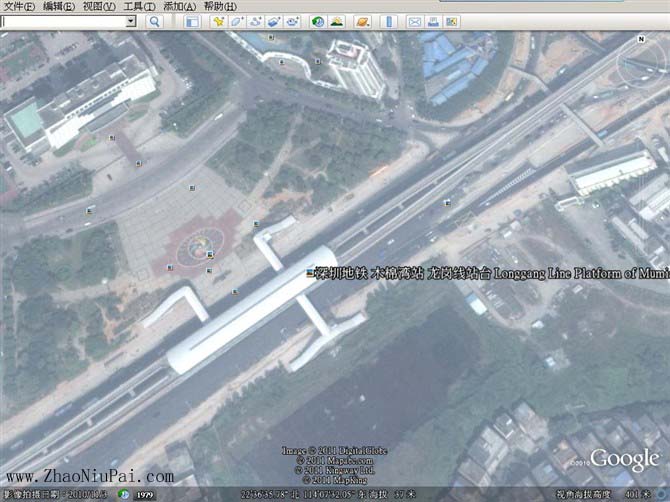Image resolution: width=670 pixels, height=502 pixels.
Task: Click the N marker on the compass
Action: point(641,39)
